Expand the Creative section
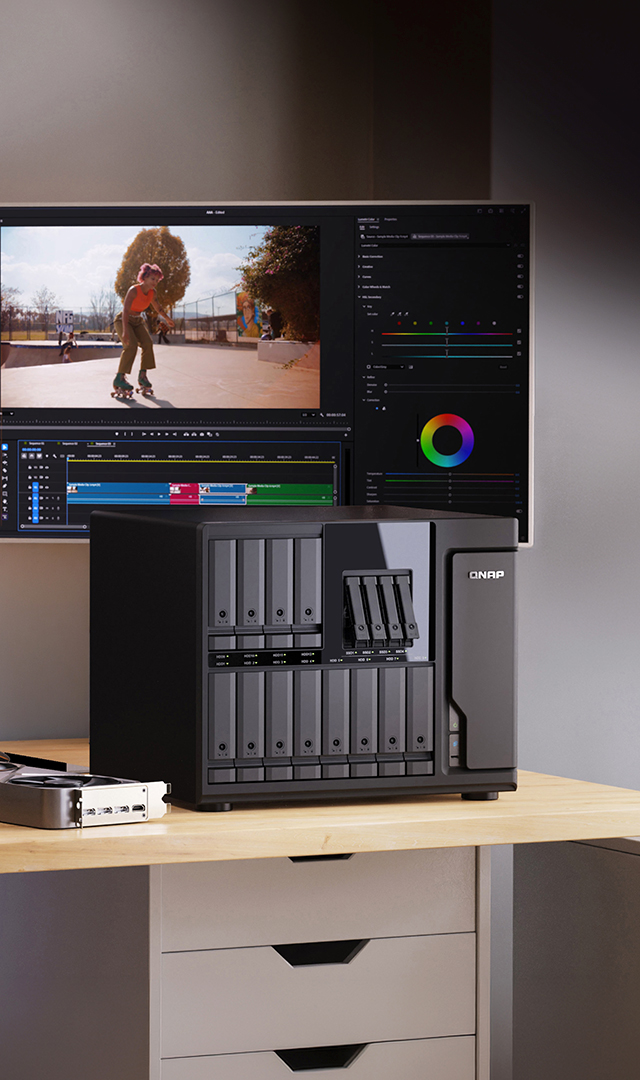640x1080 pixels. click(359, 267)
